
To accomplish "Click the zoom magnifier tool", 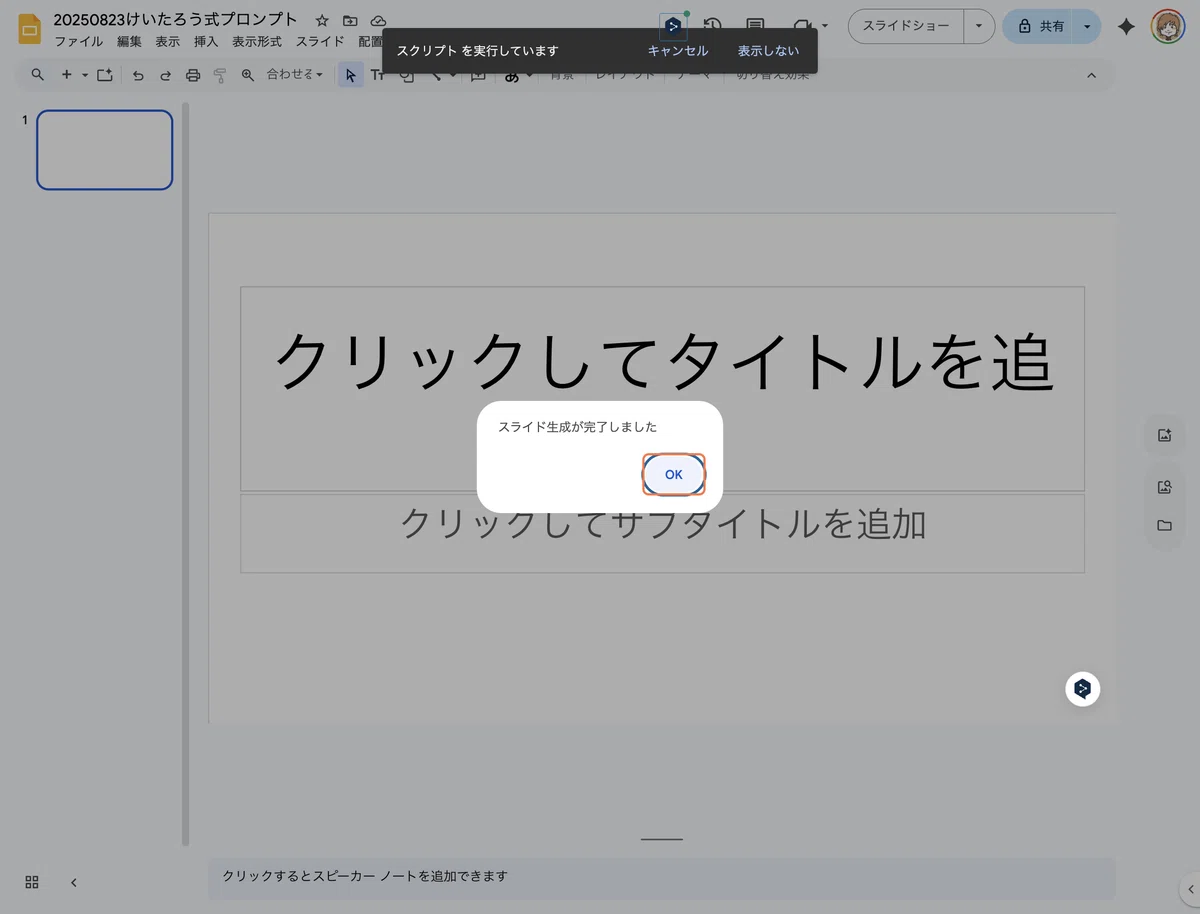I will pyautogui.click(x=248, y=75).
